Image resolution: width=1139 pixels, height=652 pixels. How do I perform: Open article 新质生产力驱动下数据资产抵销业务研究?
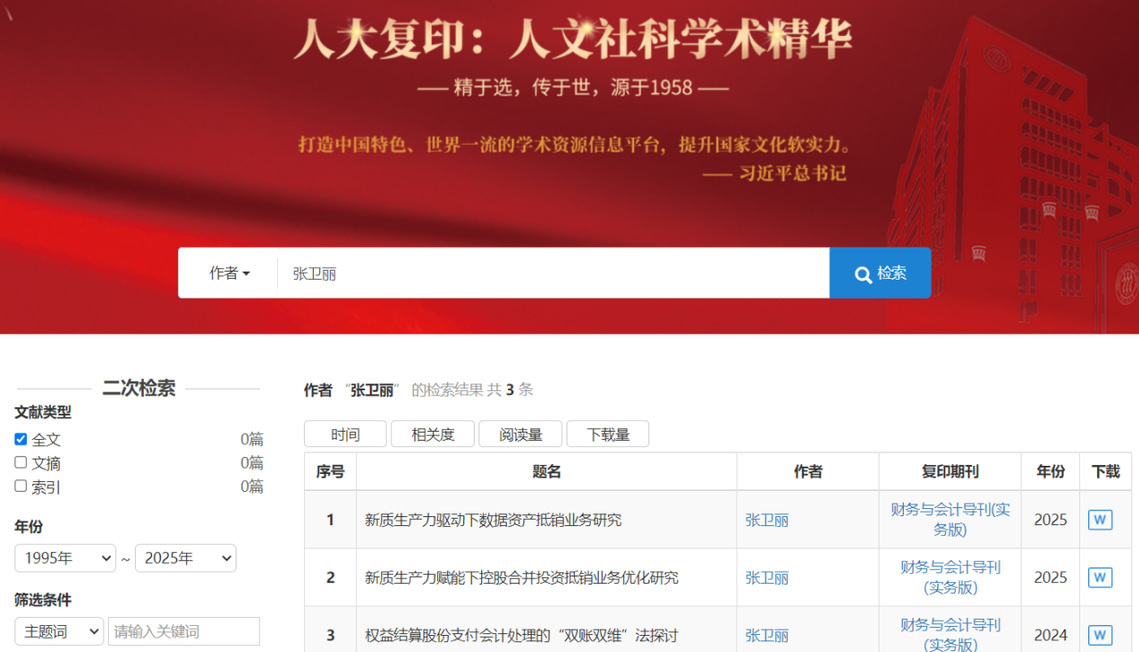coord(493,520)
